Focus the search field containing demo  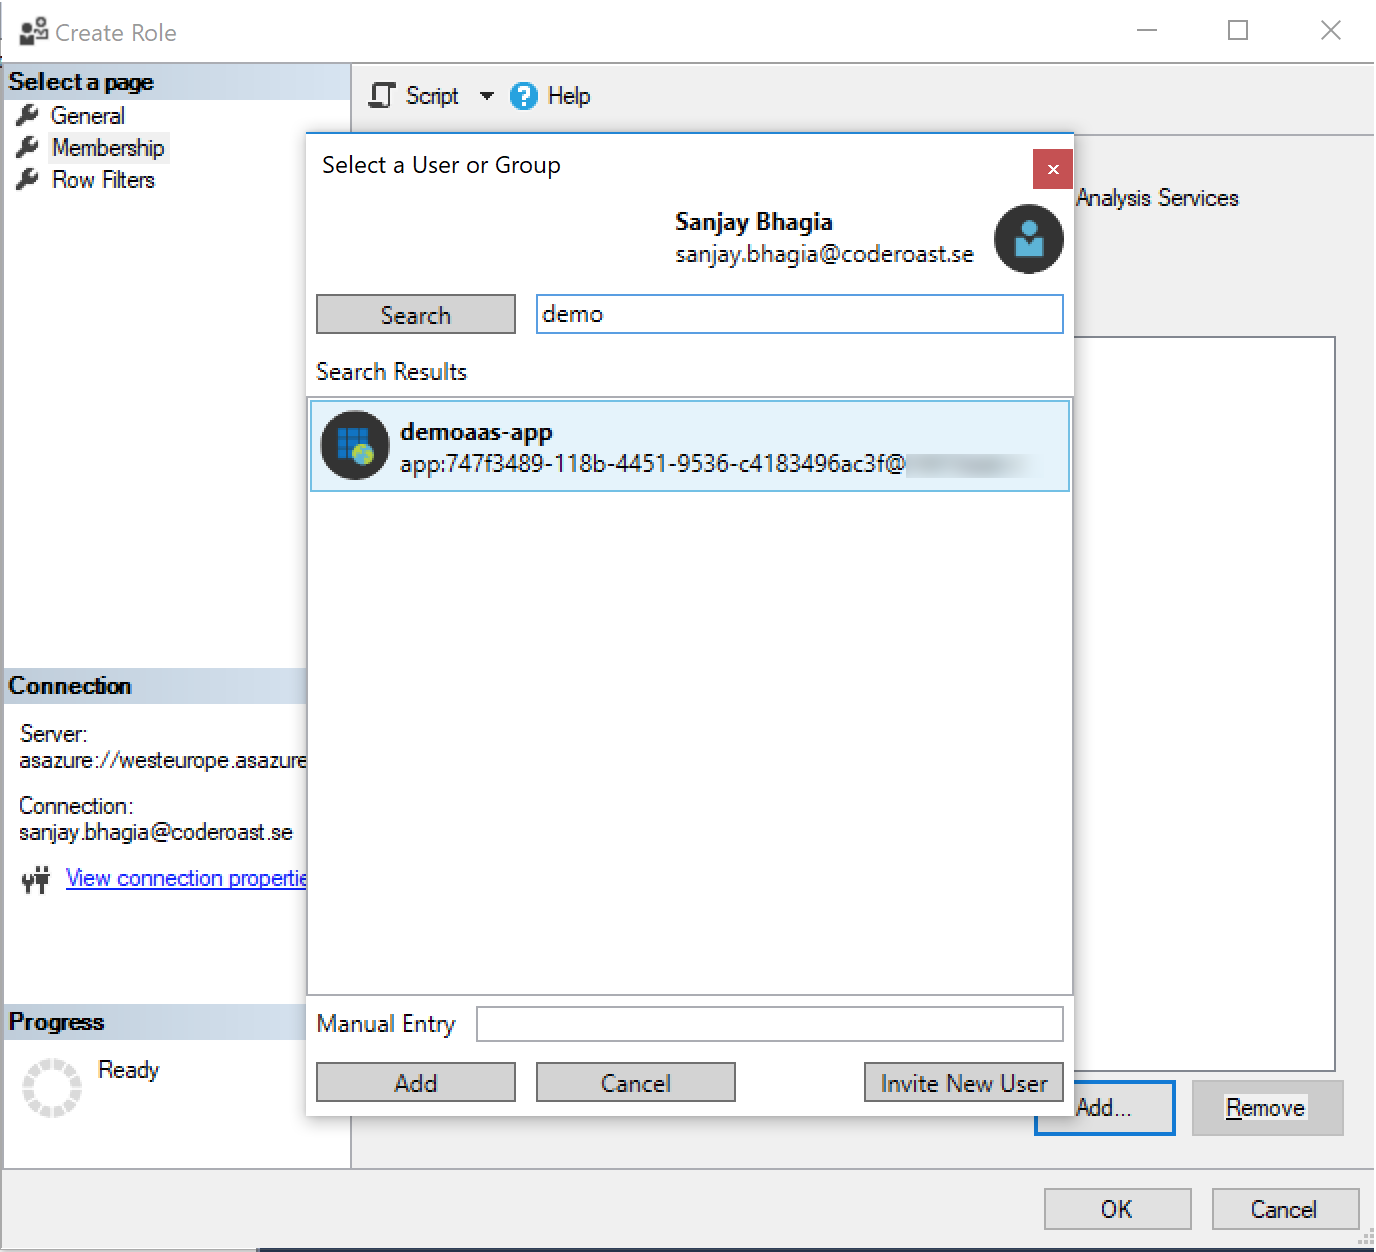click(800, 314)
